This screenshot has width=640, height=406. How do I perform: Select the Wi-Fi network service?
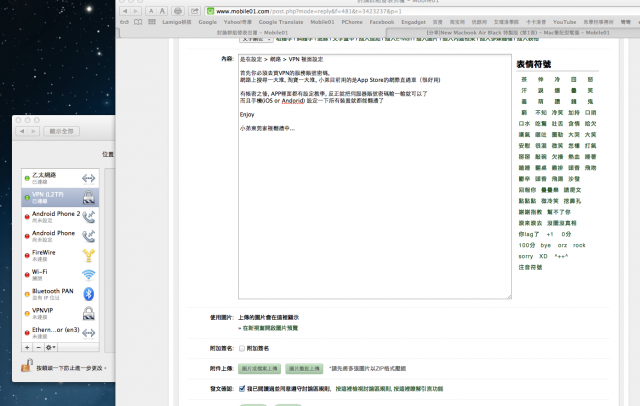pos(60,275)
